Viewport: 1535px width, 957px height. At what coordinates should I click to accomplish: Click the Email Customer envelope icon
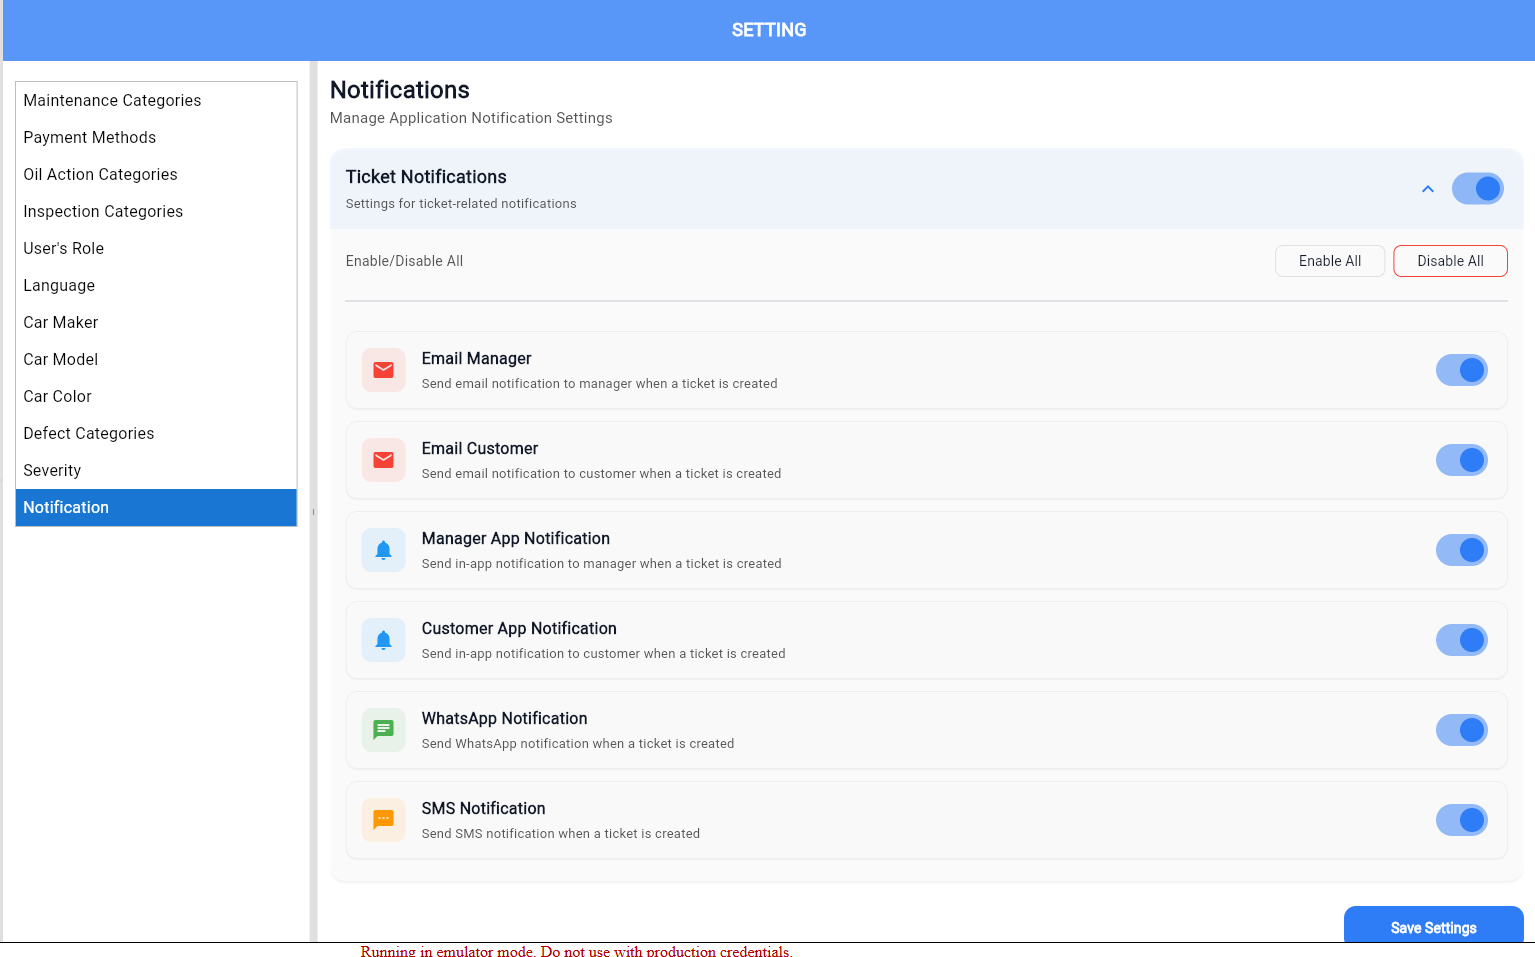(383, 460)
